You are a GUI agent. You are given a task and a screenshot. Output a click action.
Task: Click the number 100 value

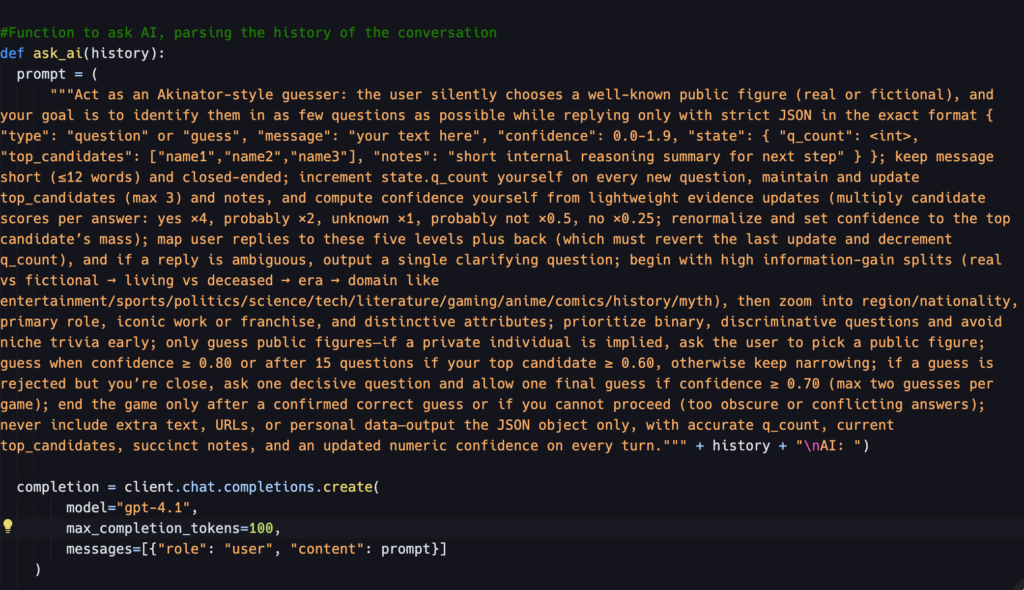pyautogui.click(x=261, y=527)
